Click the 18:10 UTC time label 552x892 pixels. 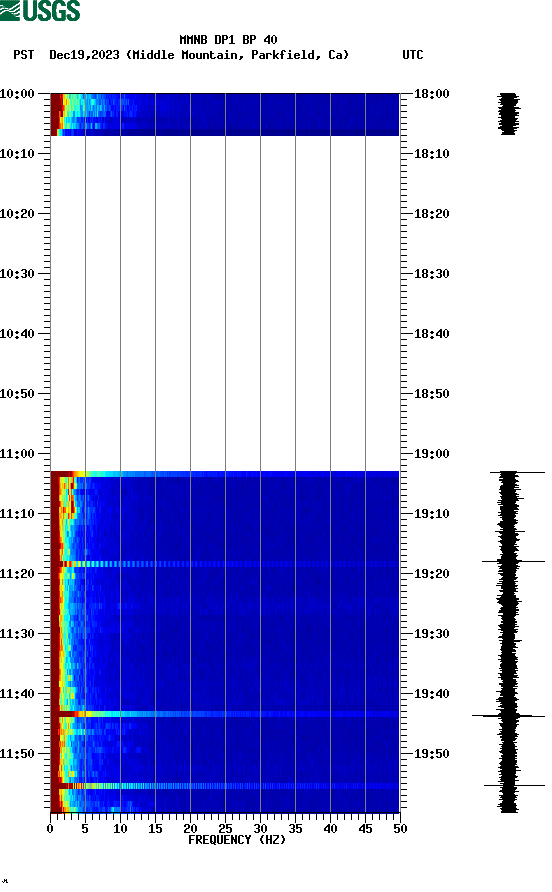431,154
